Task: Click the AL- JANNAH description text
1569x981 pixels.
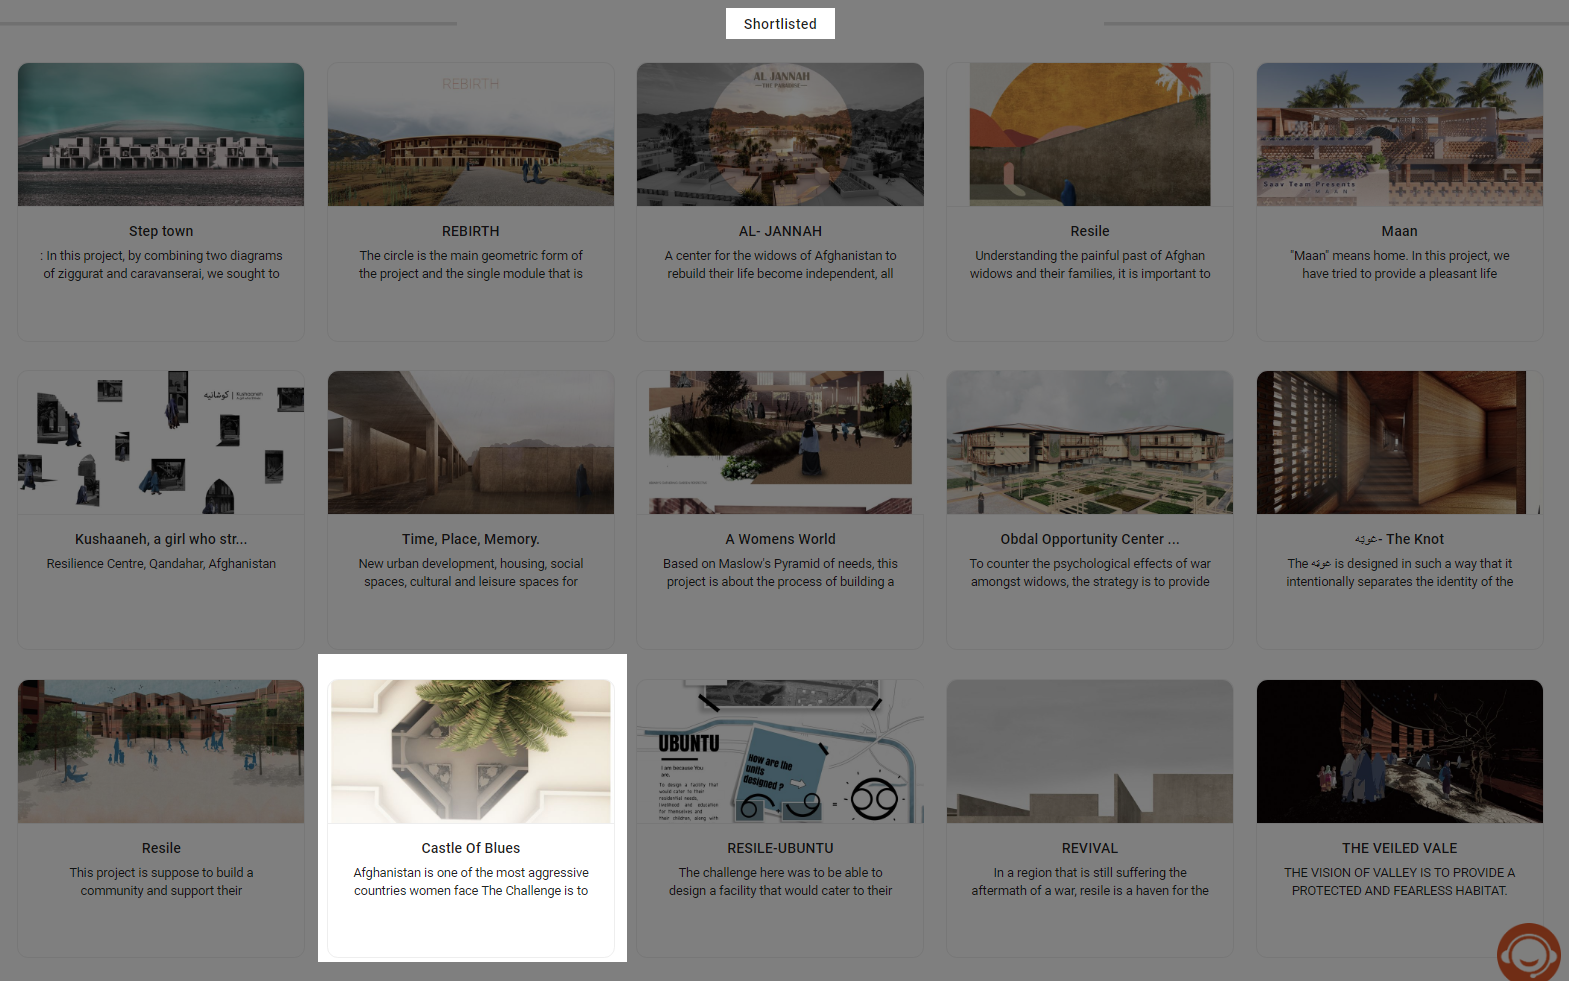Action: click(780, 265)
